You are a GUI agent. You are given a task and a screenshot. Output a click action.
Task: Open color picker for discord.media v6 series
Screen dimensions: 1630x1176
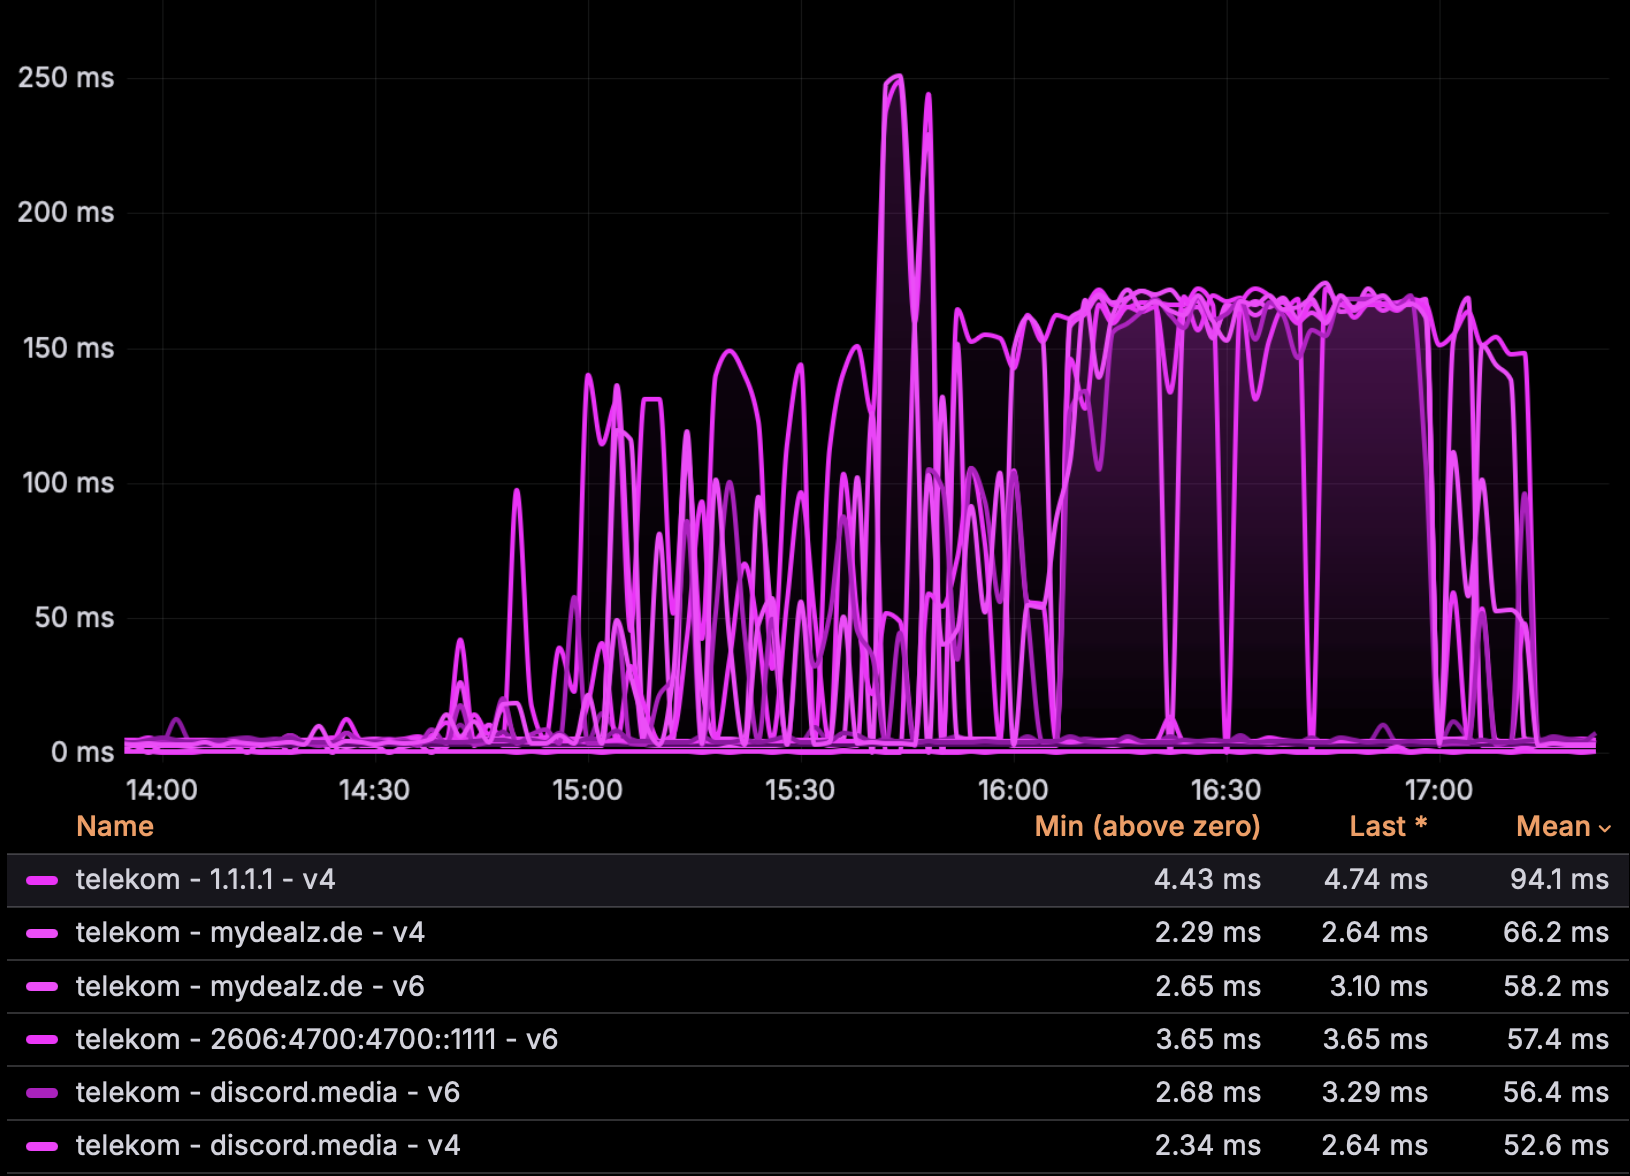42,1092
